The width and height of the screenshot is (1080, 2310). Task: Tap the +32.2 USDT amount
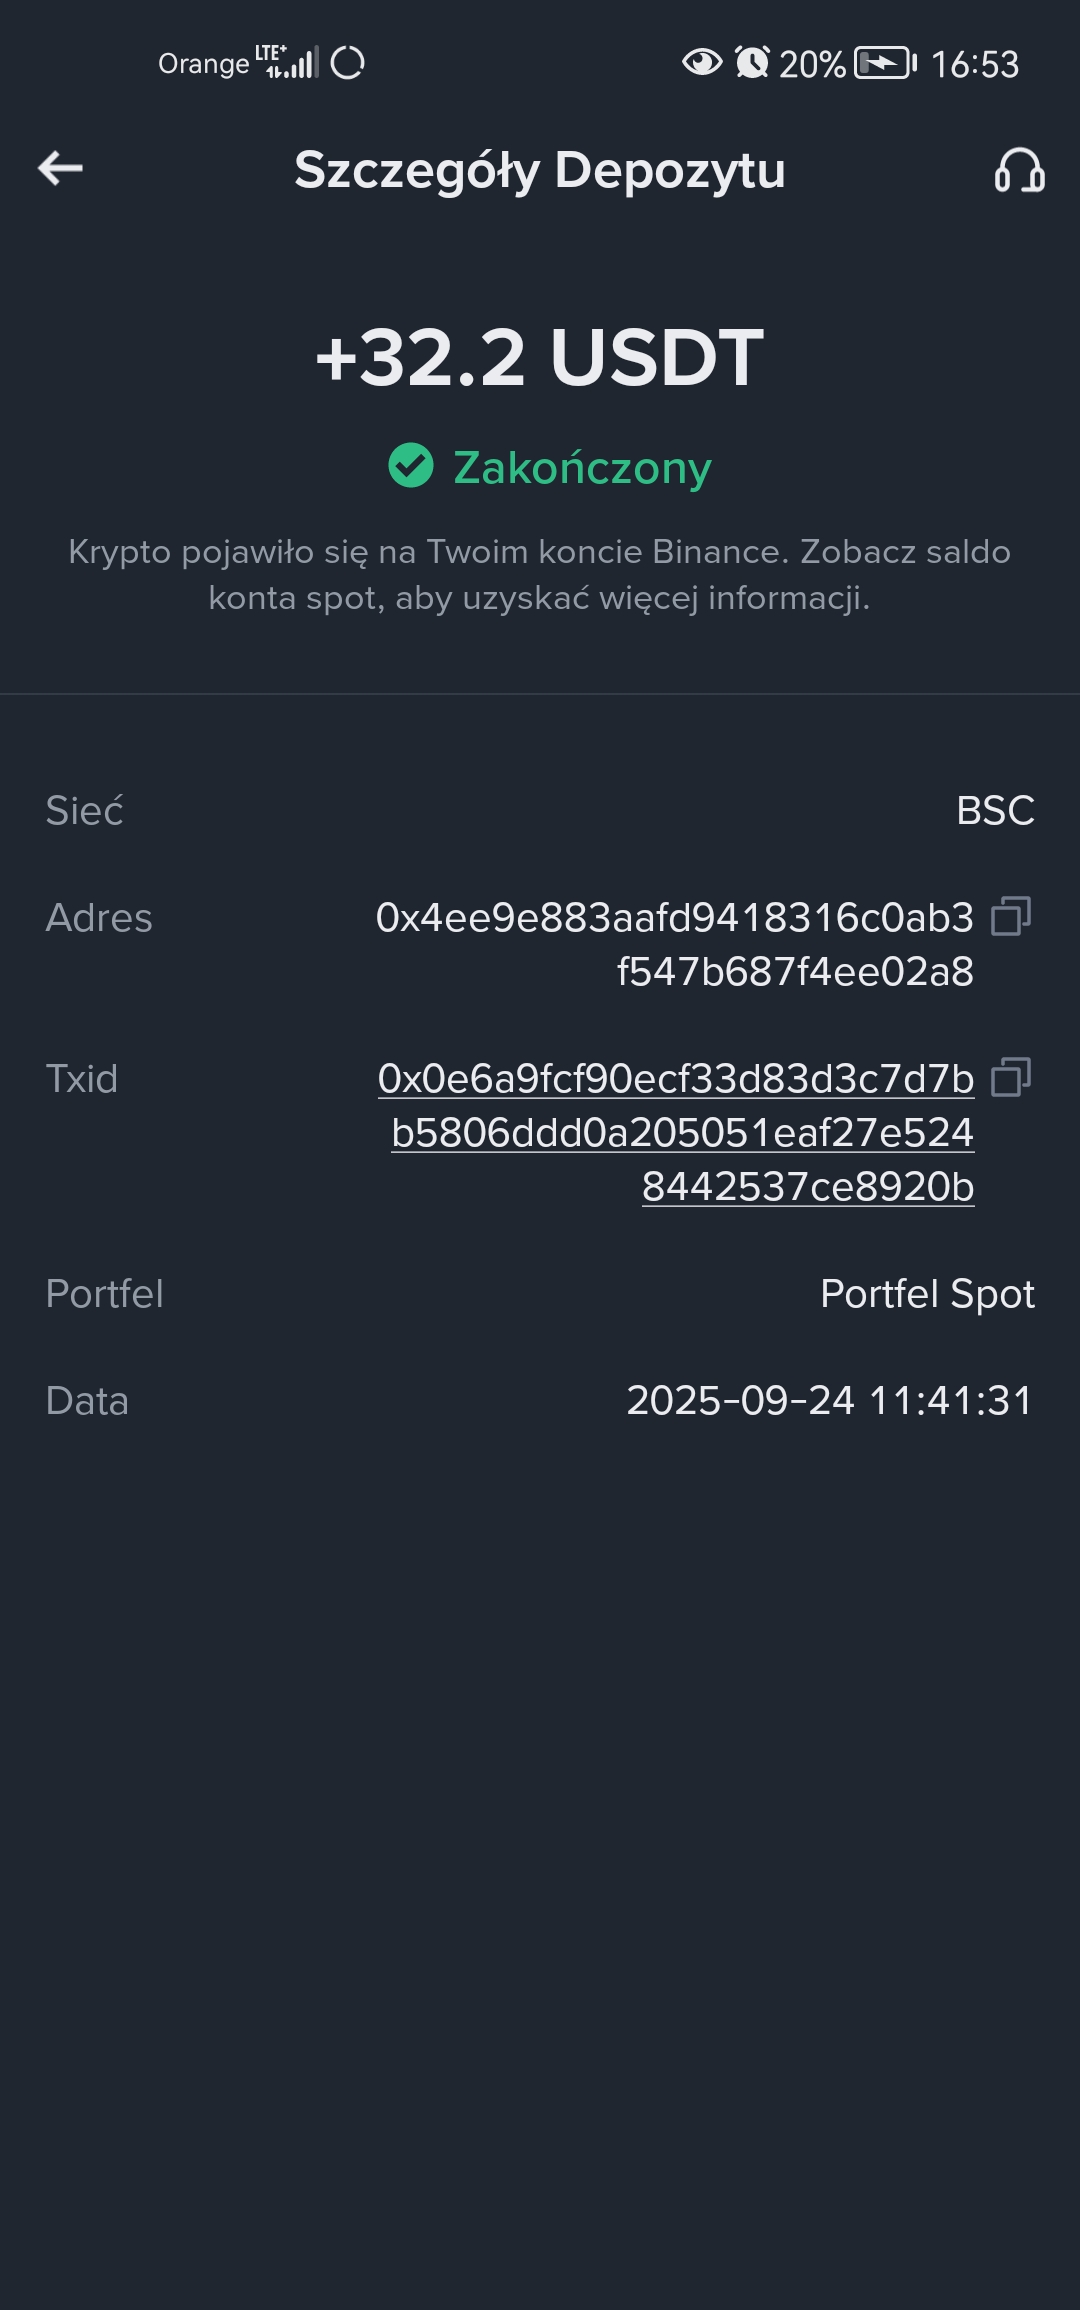540,358
